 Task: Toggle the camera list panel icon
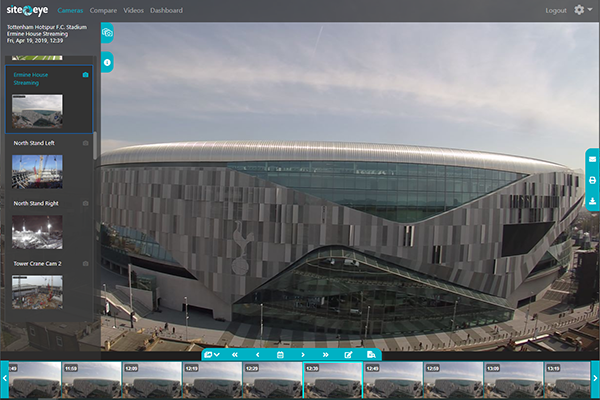pyautogui.click(x=107, y=33)
